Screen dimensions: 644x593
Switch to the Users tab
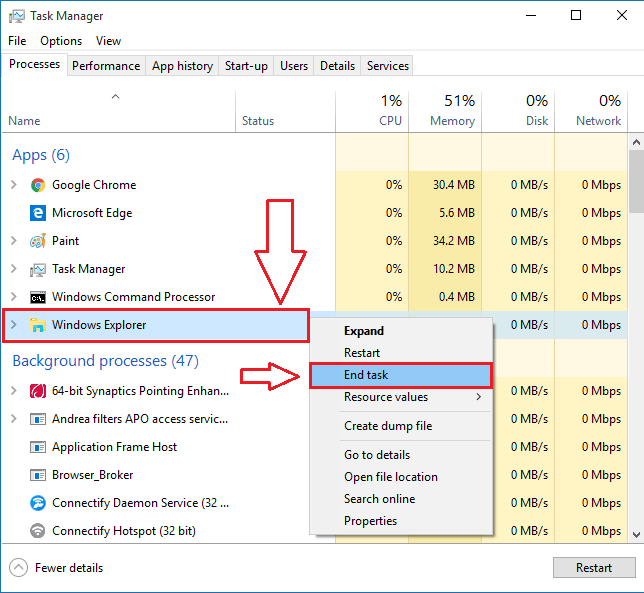coord(294,66)
